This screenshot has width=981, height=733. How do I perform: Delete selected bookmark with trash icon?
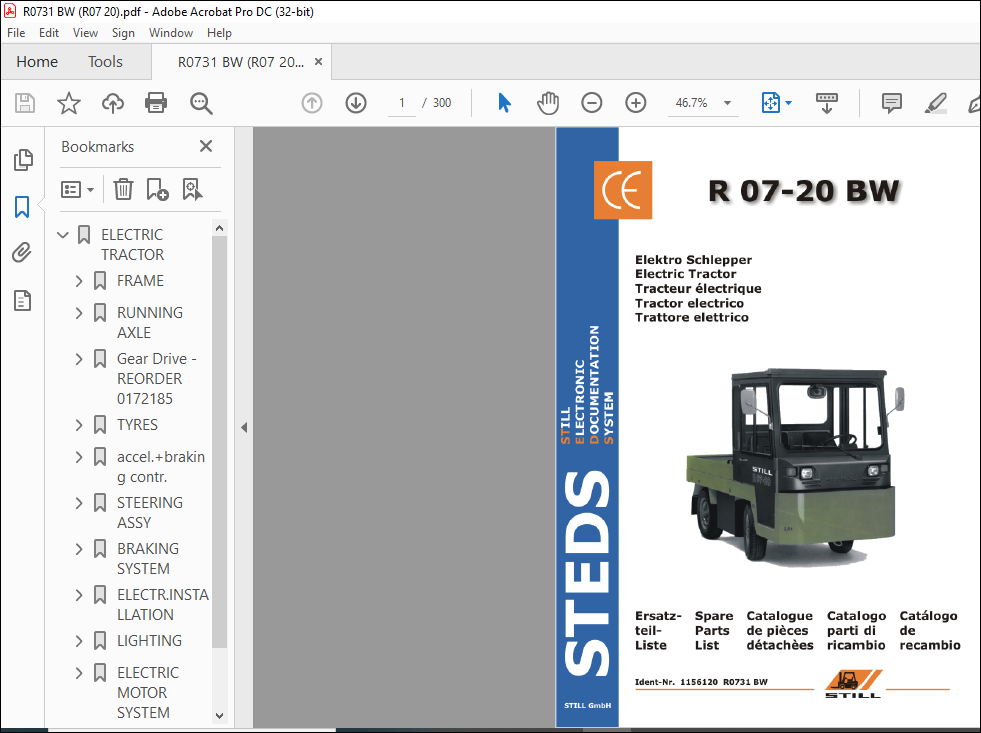[x=123, y=189]
